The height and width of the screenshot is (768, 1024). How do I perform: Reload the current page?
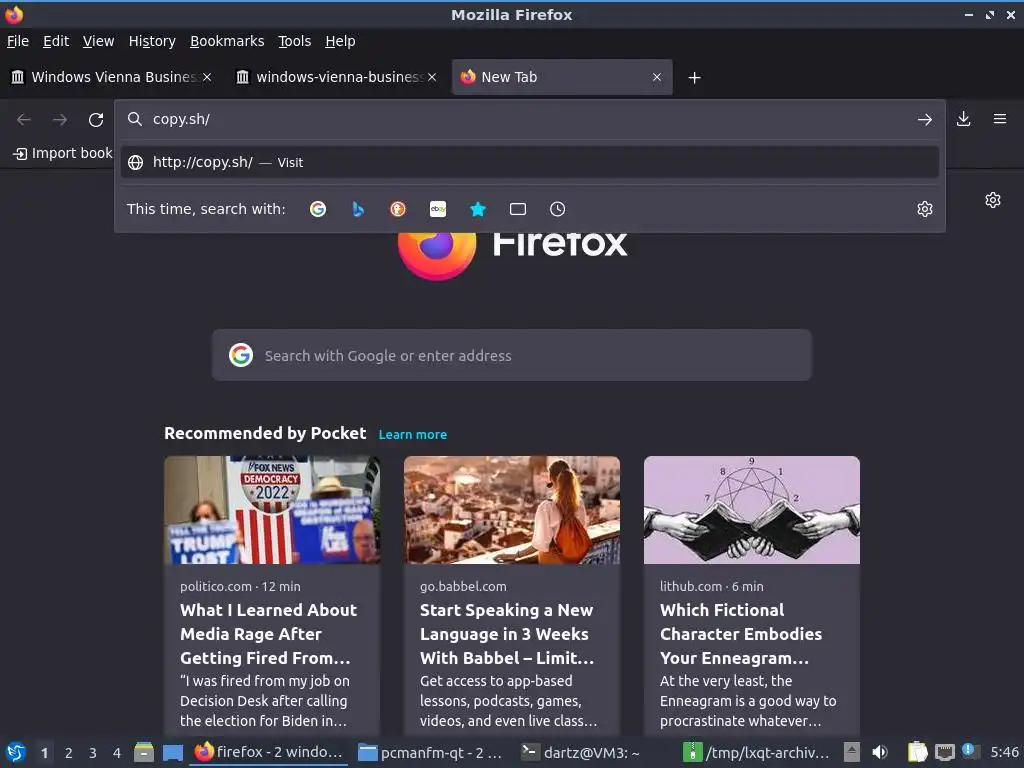[x=96, y=120]
